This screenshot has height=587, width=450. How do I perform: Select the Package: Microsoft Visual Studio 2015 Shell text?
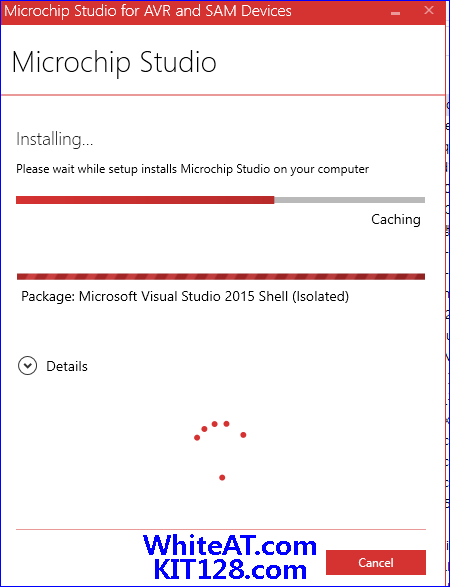pos(185,296)
